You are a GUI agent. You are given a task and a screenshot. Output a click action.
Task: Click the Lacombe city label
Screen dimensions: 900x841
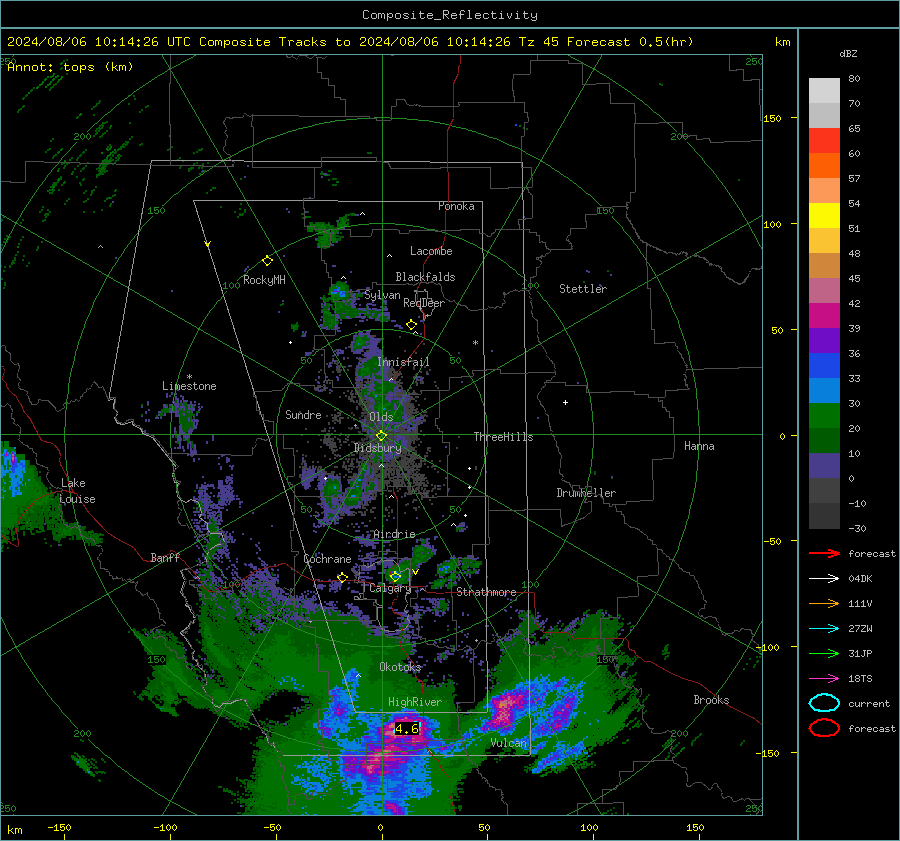431,251
